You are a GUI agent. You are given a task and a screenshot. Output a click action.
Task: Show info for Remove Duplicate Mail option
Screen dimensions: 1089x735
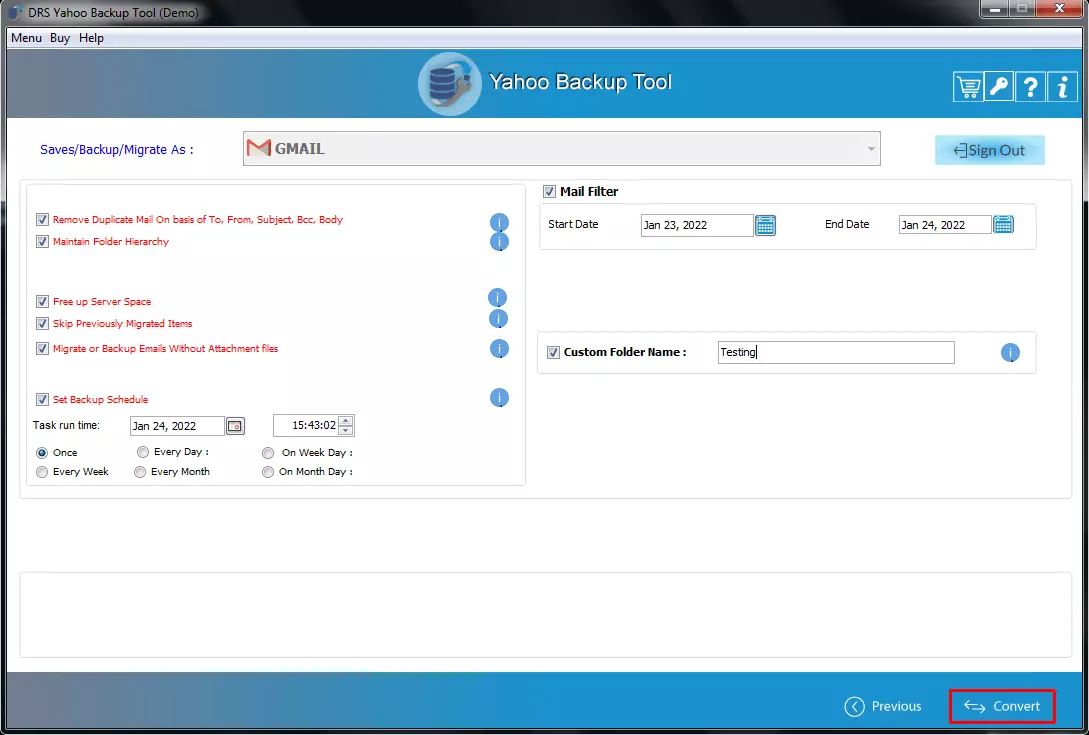click(x=499, y=222)
